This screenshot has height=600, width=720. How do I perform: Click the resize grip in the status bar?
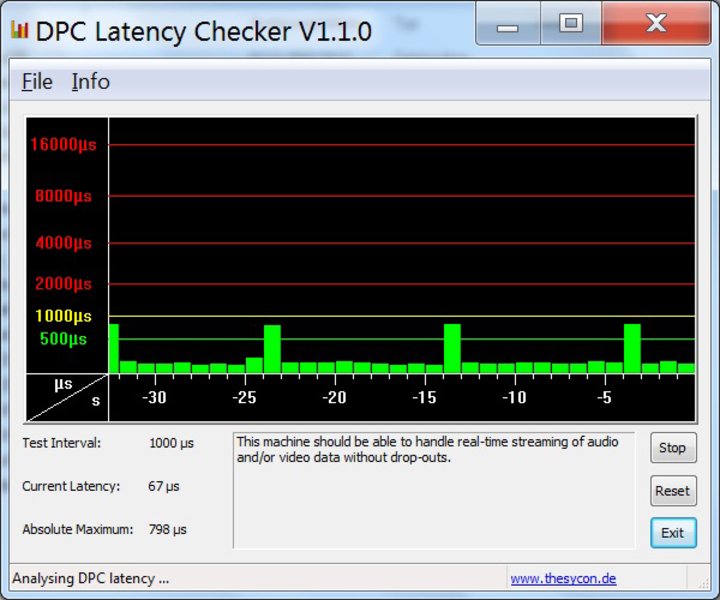[x=703, y=583]
